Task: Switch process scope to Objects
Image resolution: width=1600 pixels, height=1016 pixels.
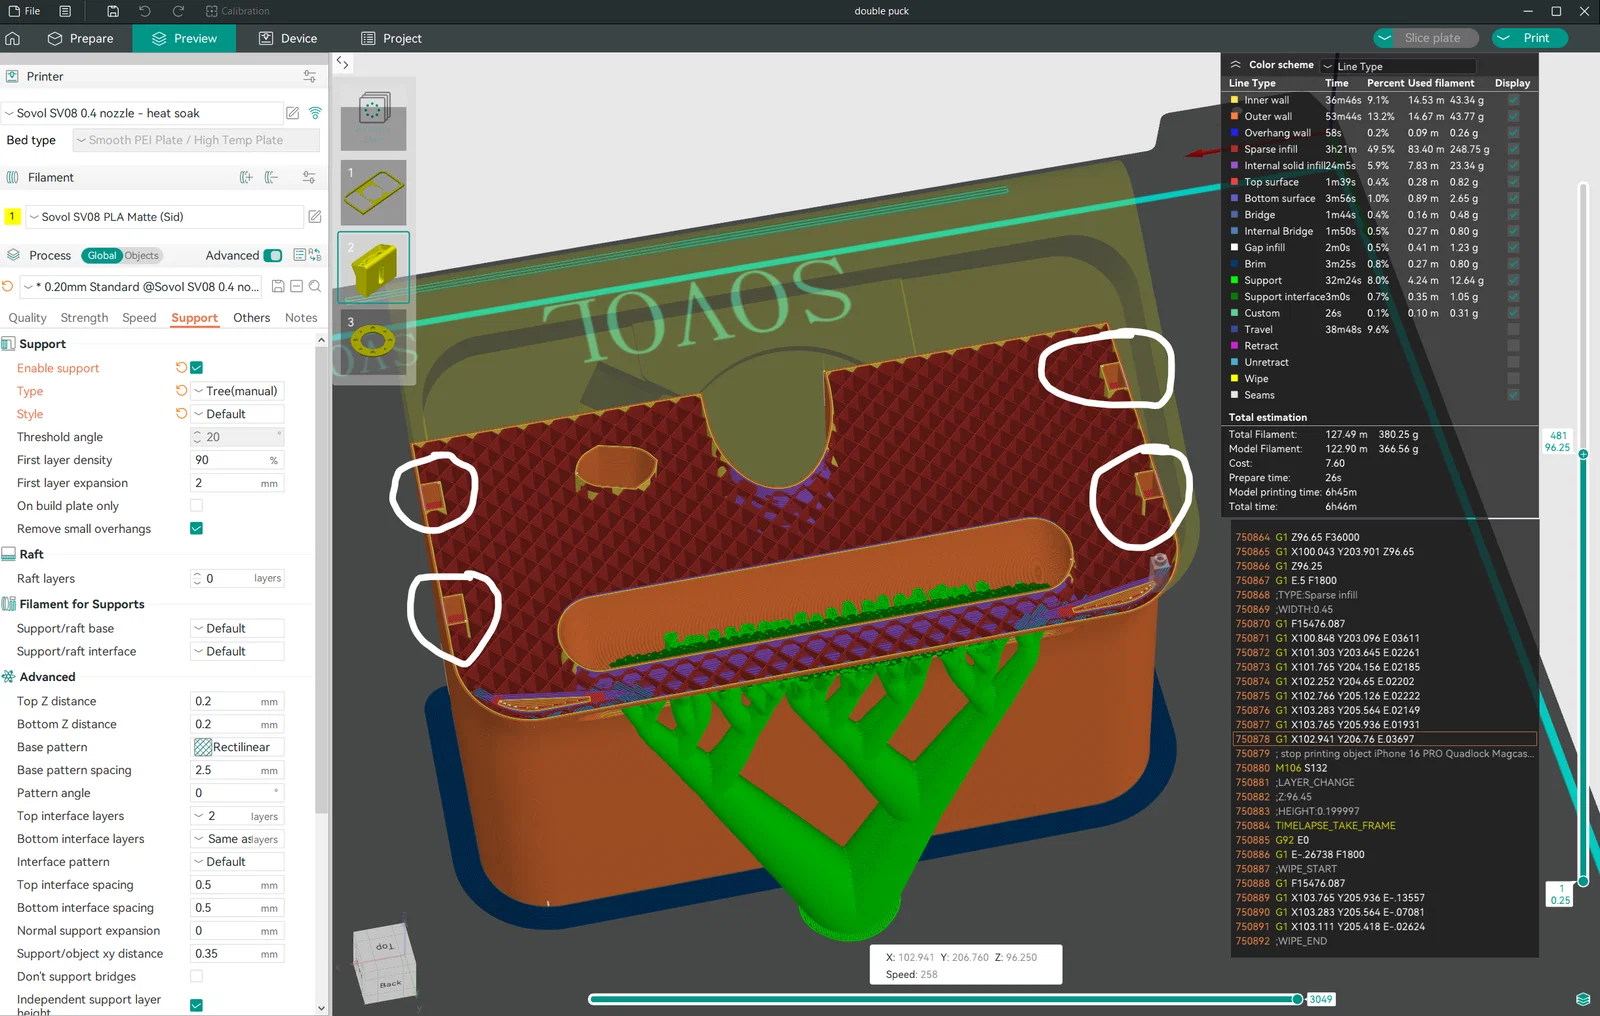Action: (x=142, y=255)
